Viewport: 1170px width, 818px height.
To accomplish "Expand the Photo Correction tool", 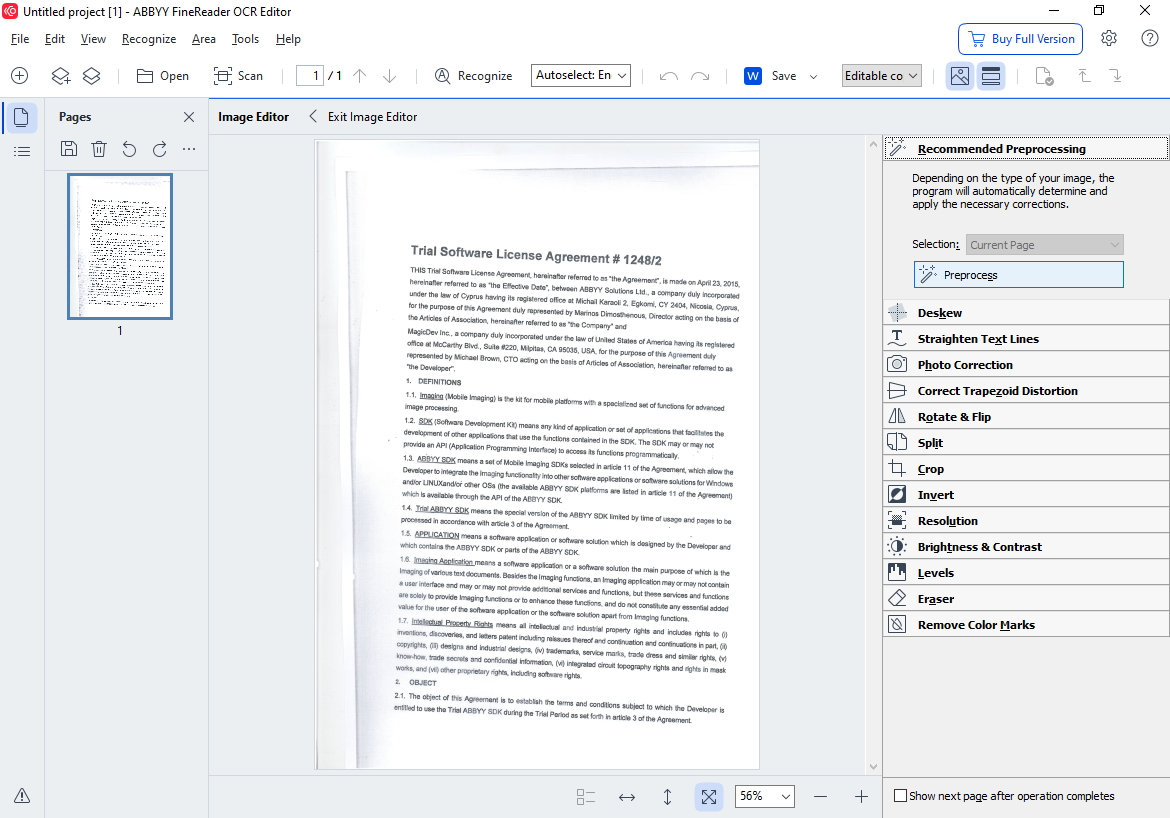I will coord(1026,365).
